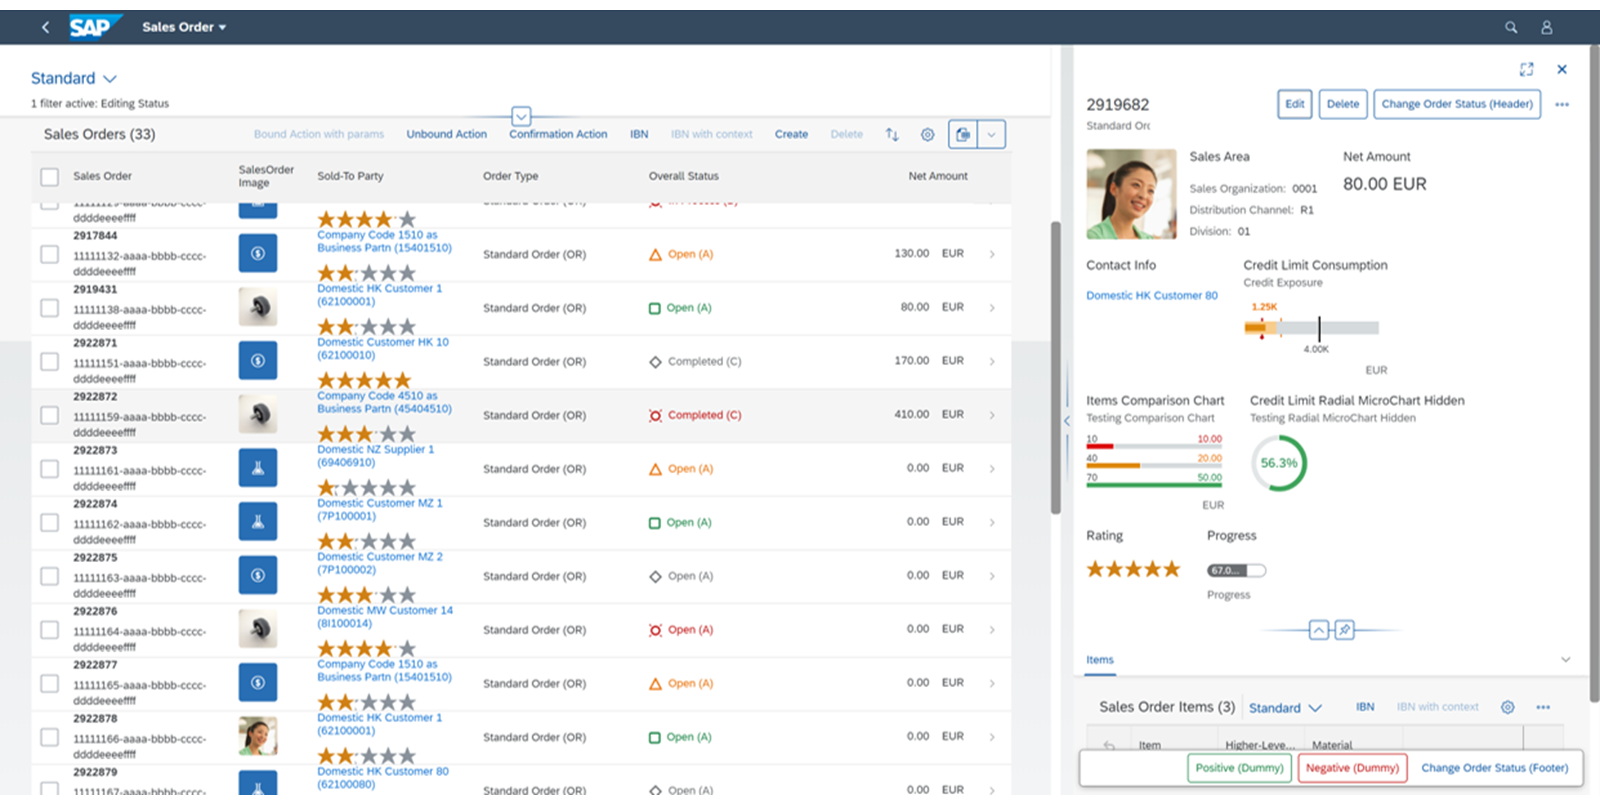Switch to the Items section tab
Screen dimensions: 1600x805
pyautogui.click(x=1100, y=660)
